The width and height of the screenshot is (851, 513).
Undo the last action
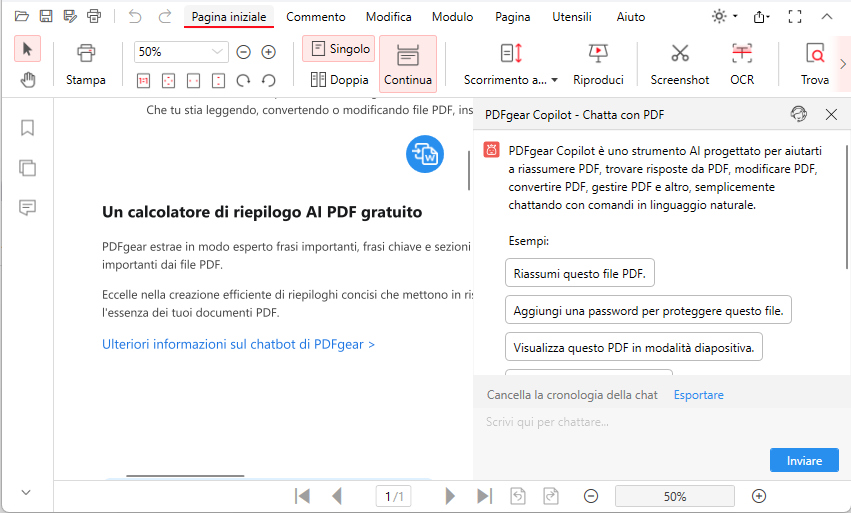tap(135, 17)
